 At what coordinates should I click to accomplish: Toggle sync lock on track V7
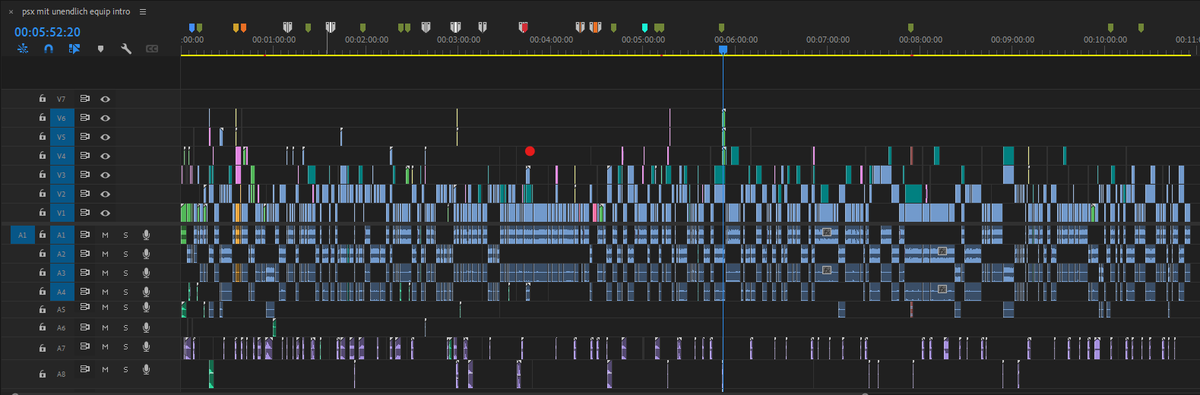point(85,99)
